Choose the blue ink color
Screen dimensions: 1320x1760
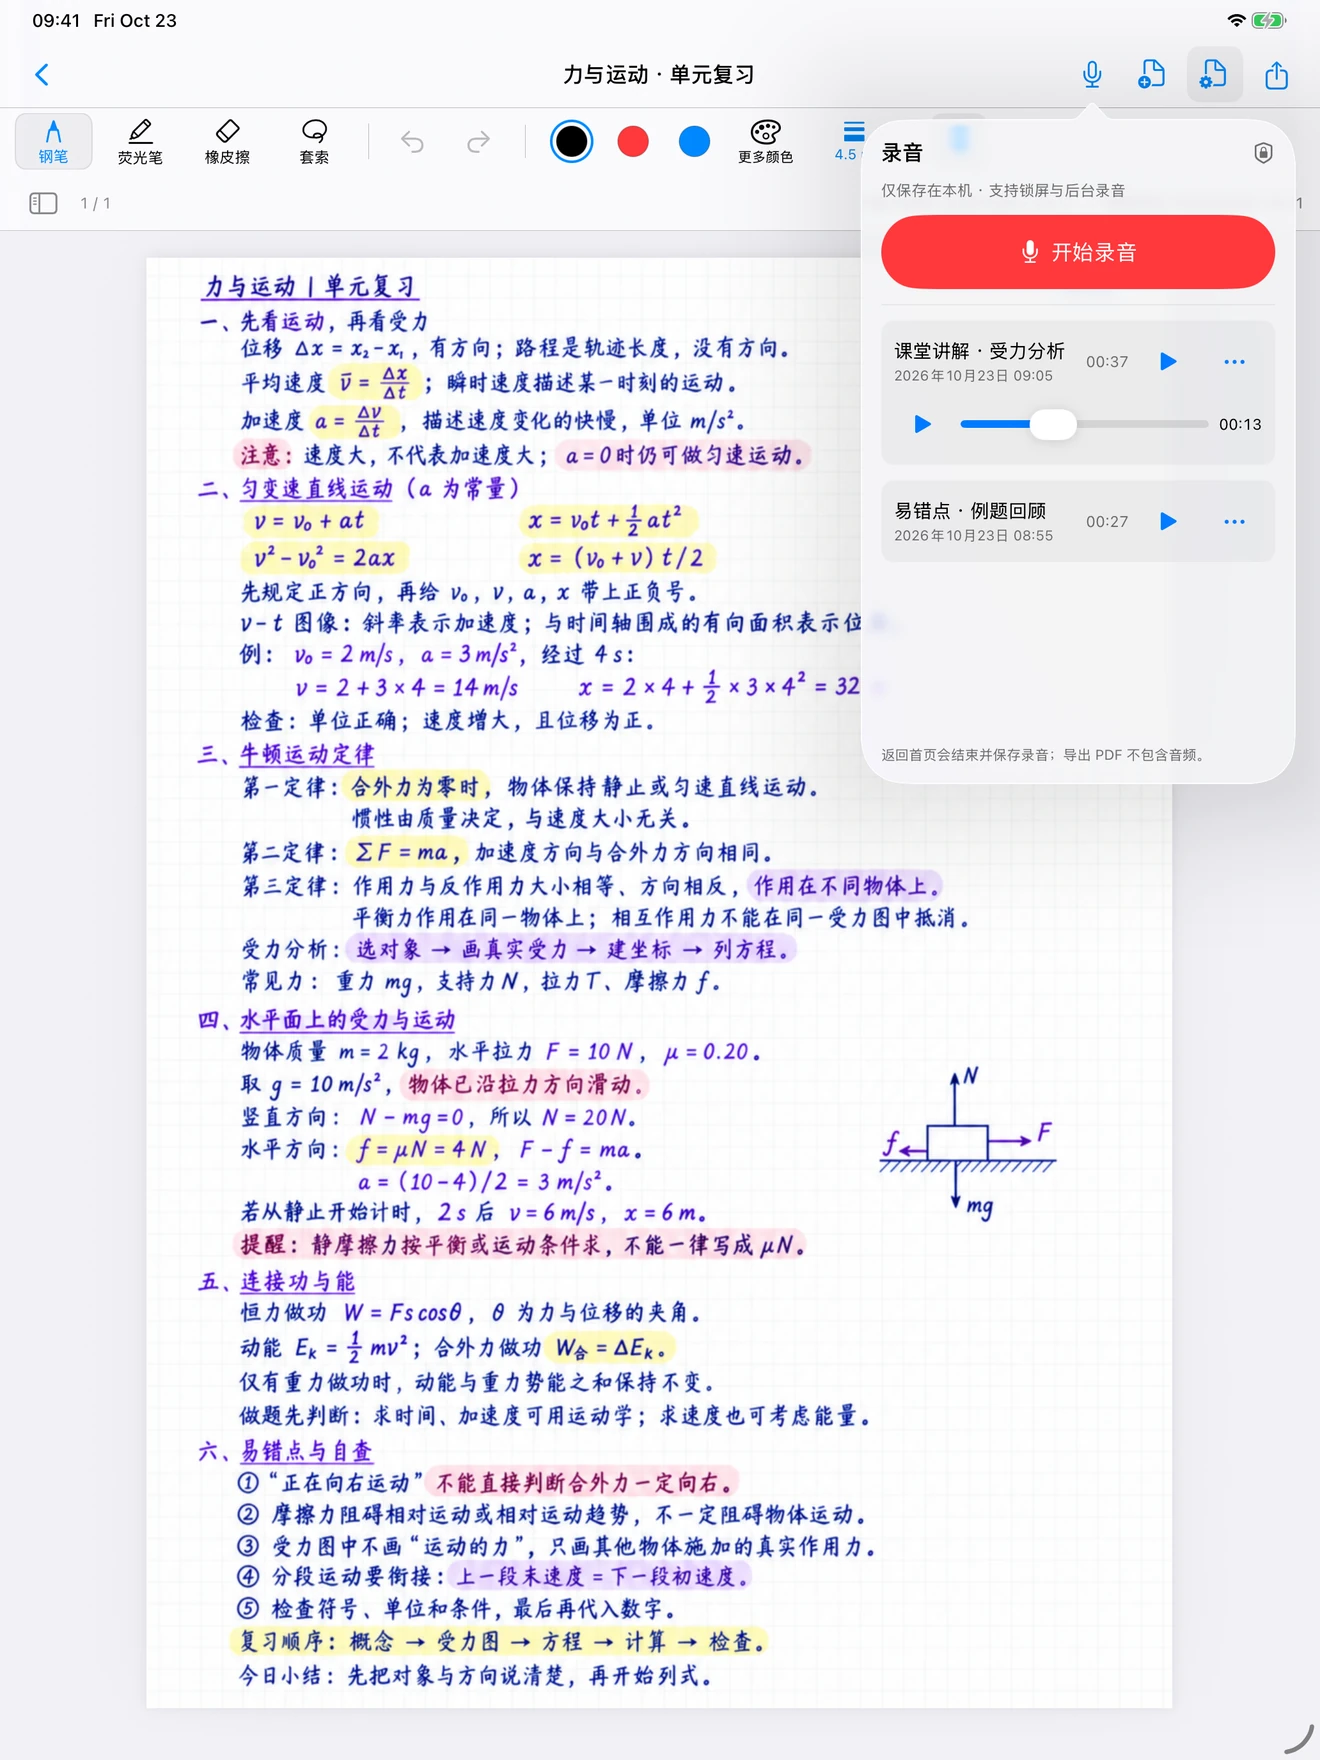point(694,142)
